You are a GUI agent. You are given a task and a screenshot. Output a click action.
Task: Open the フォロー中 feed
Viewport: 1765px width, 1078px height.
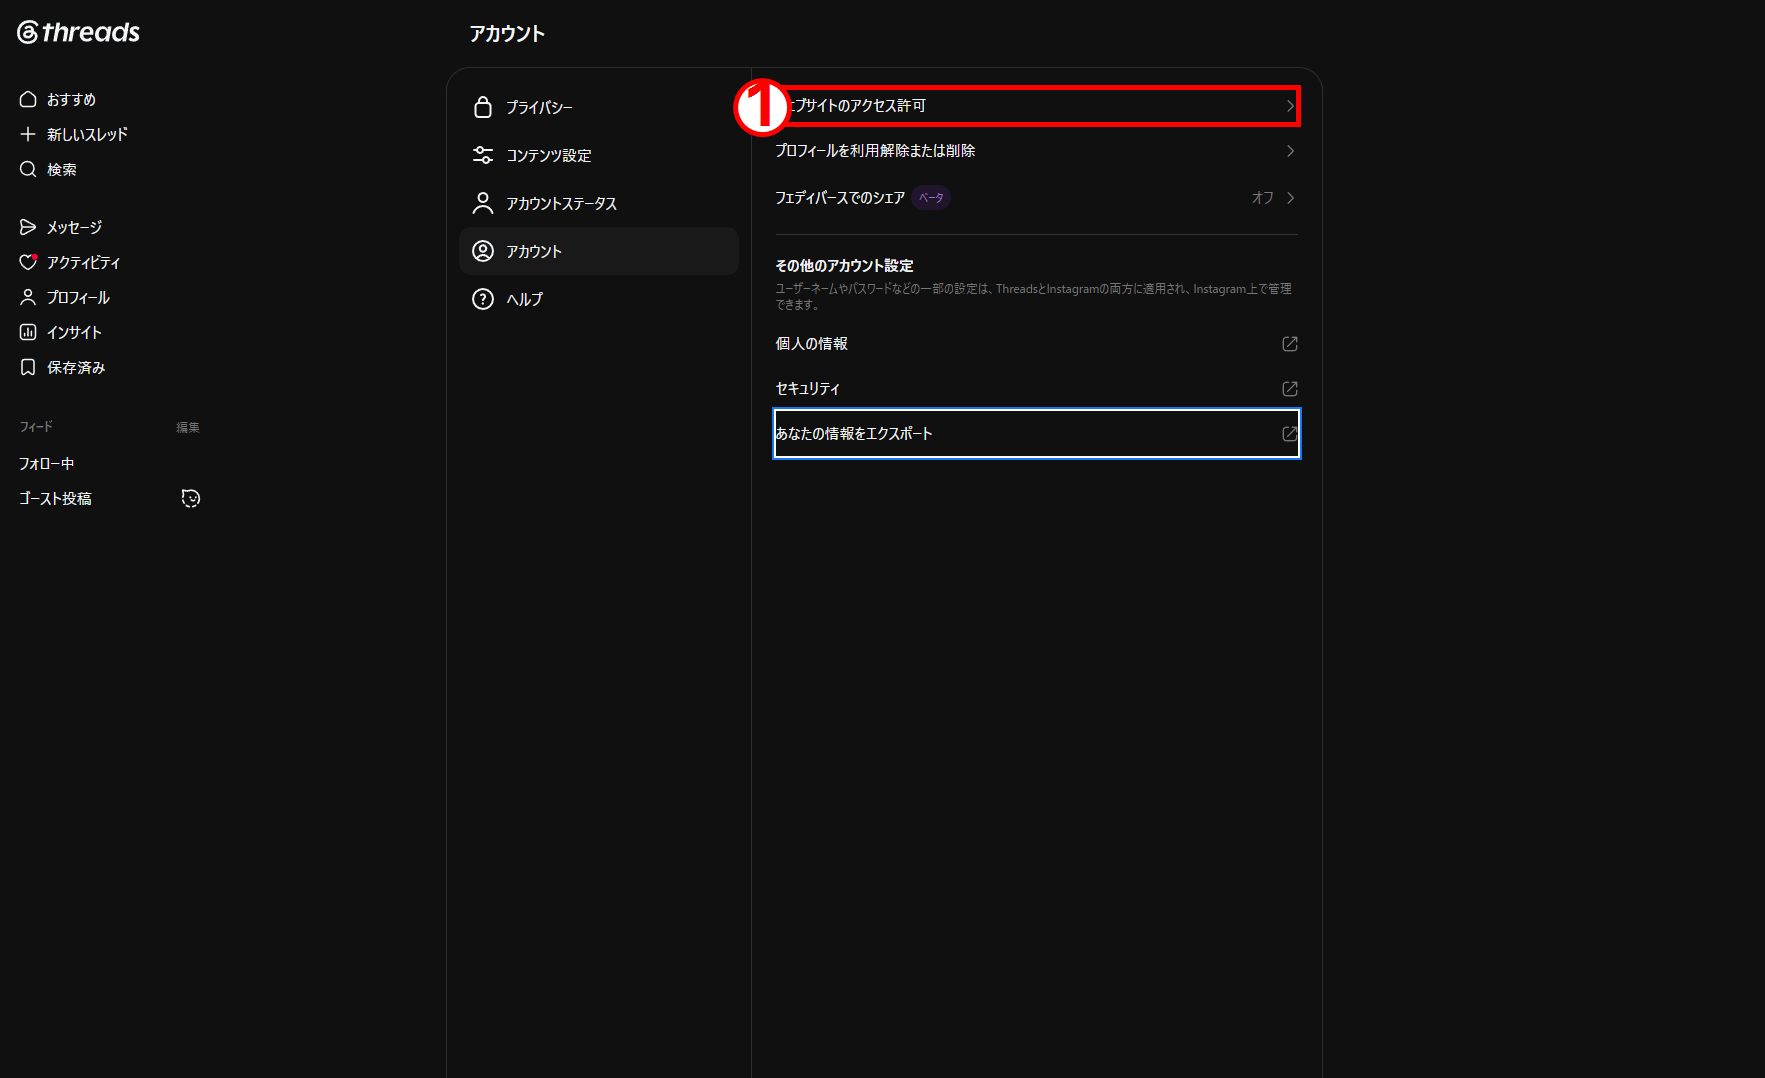click(47, 463)
